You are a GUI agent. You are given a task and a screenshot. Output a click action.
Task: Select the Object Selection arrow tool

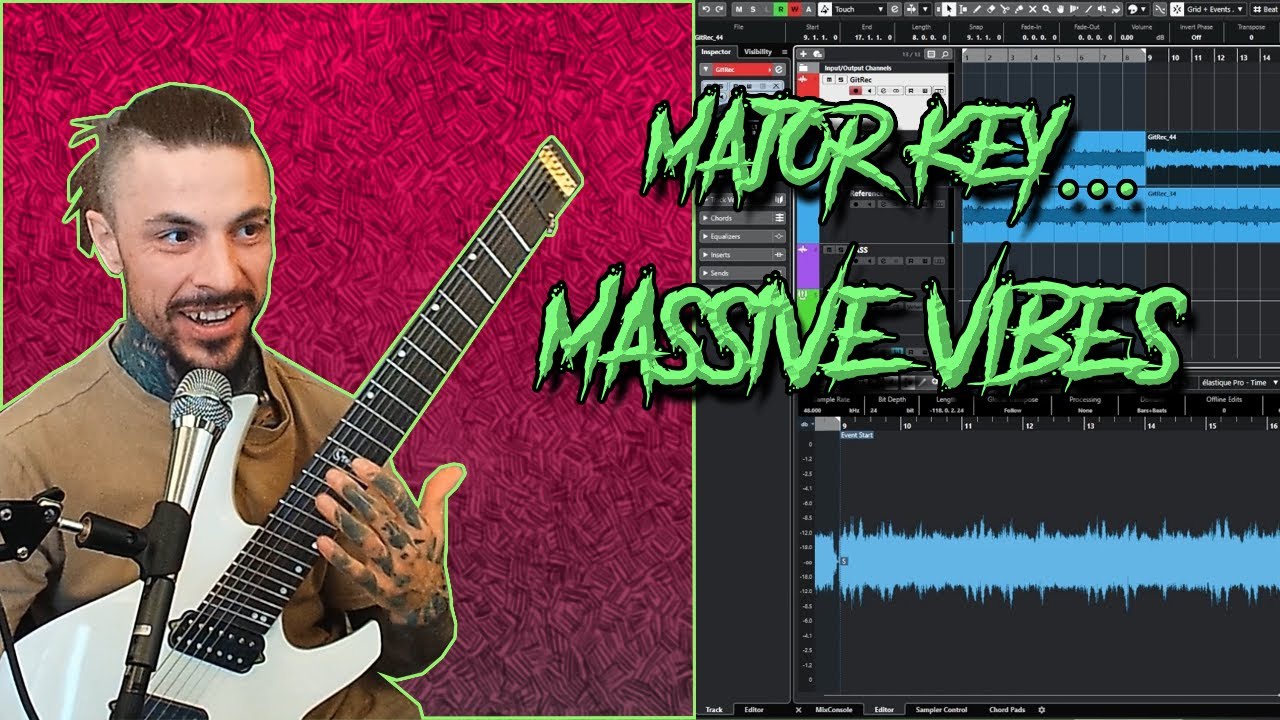tap(949, 9)
